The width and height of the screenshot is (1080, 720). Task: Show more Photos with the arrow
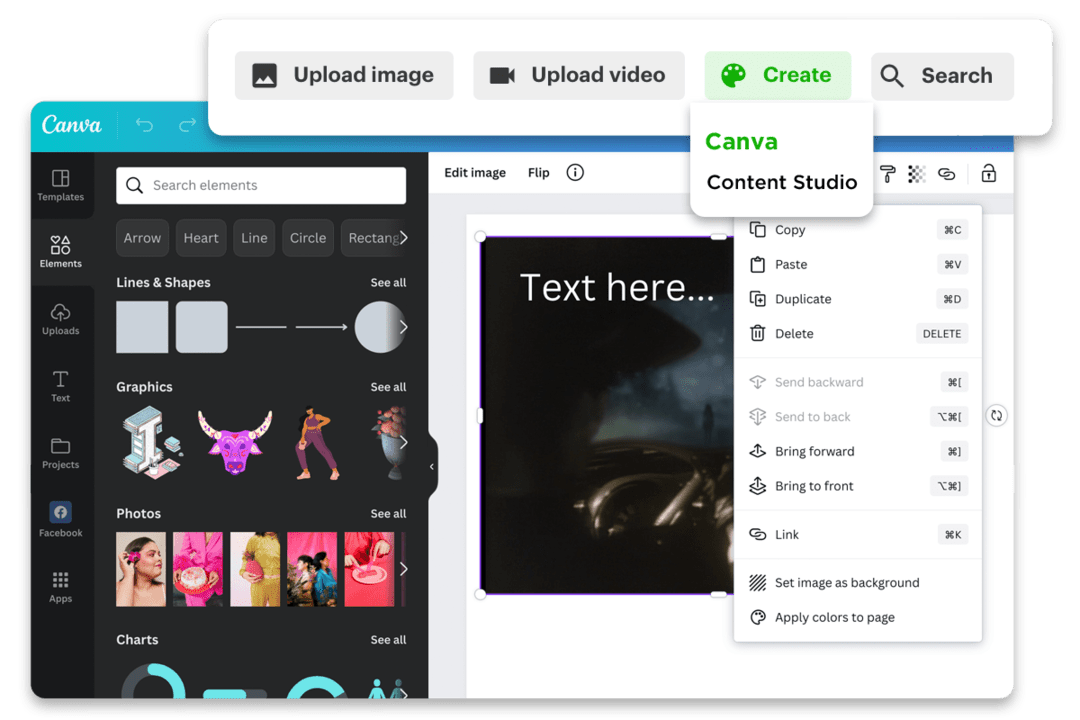point(404,569)
